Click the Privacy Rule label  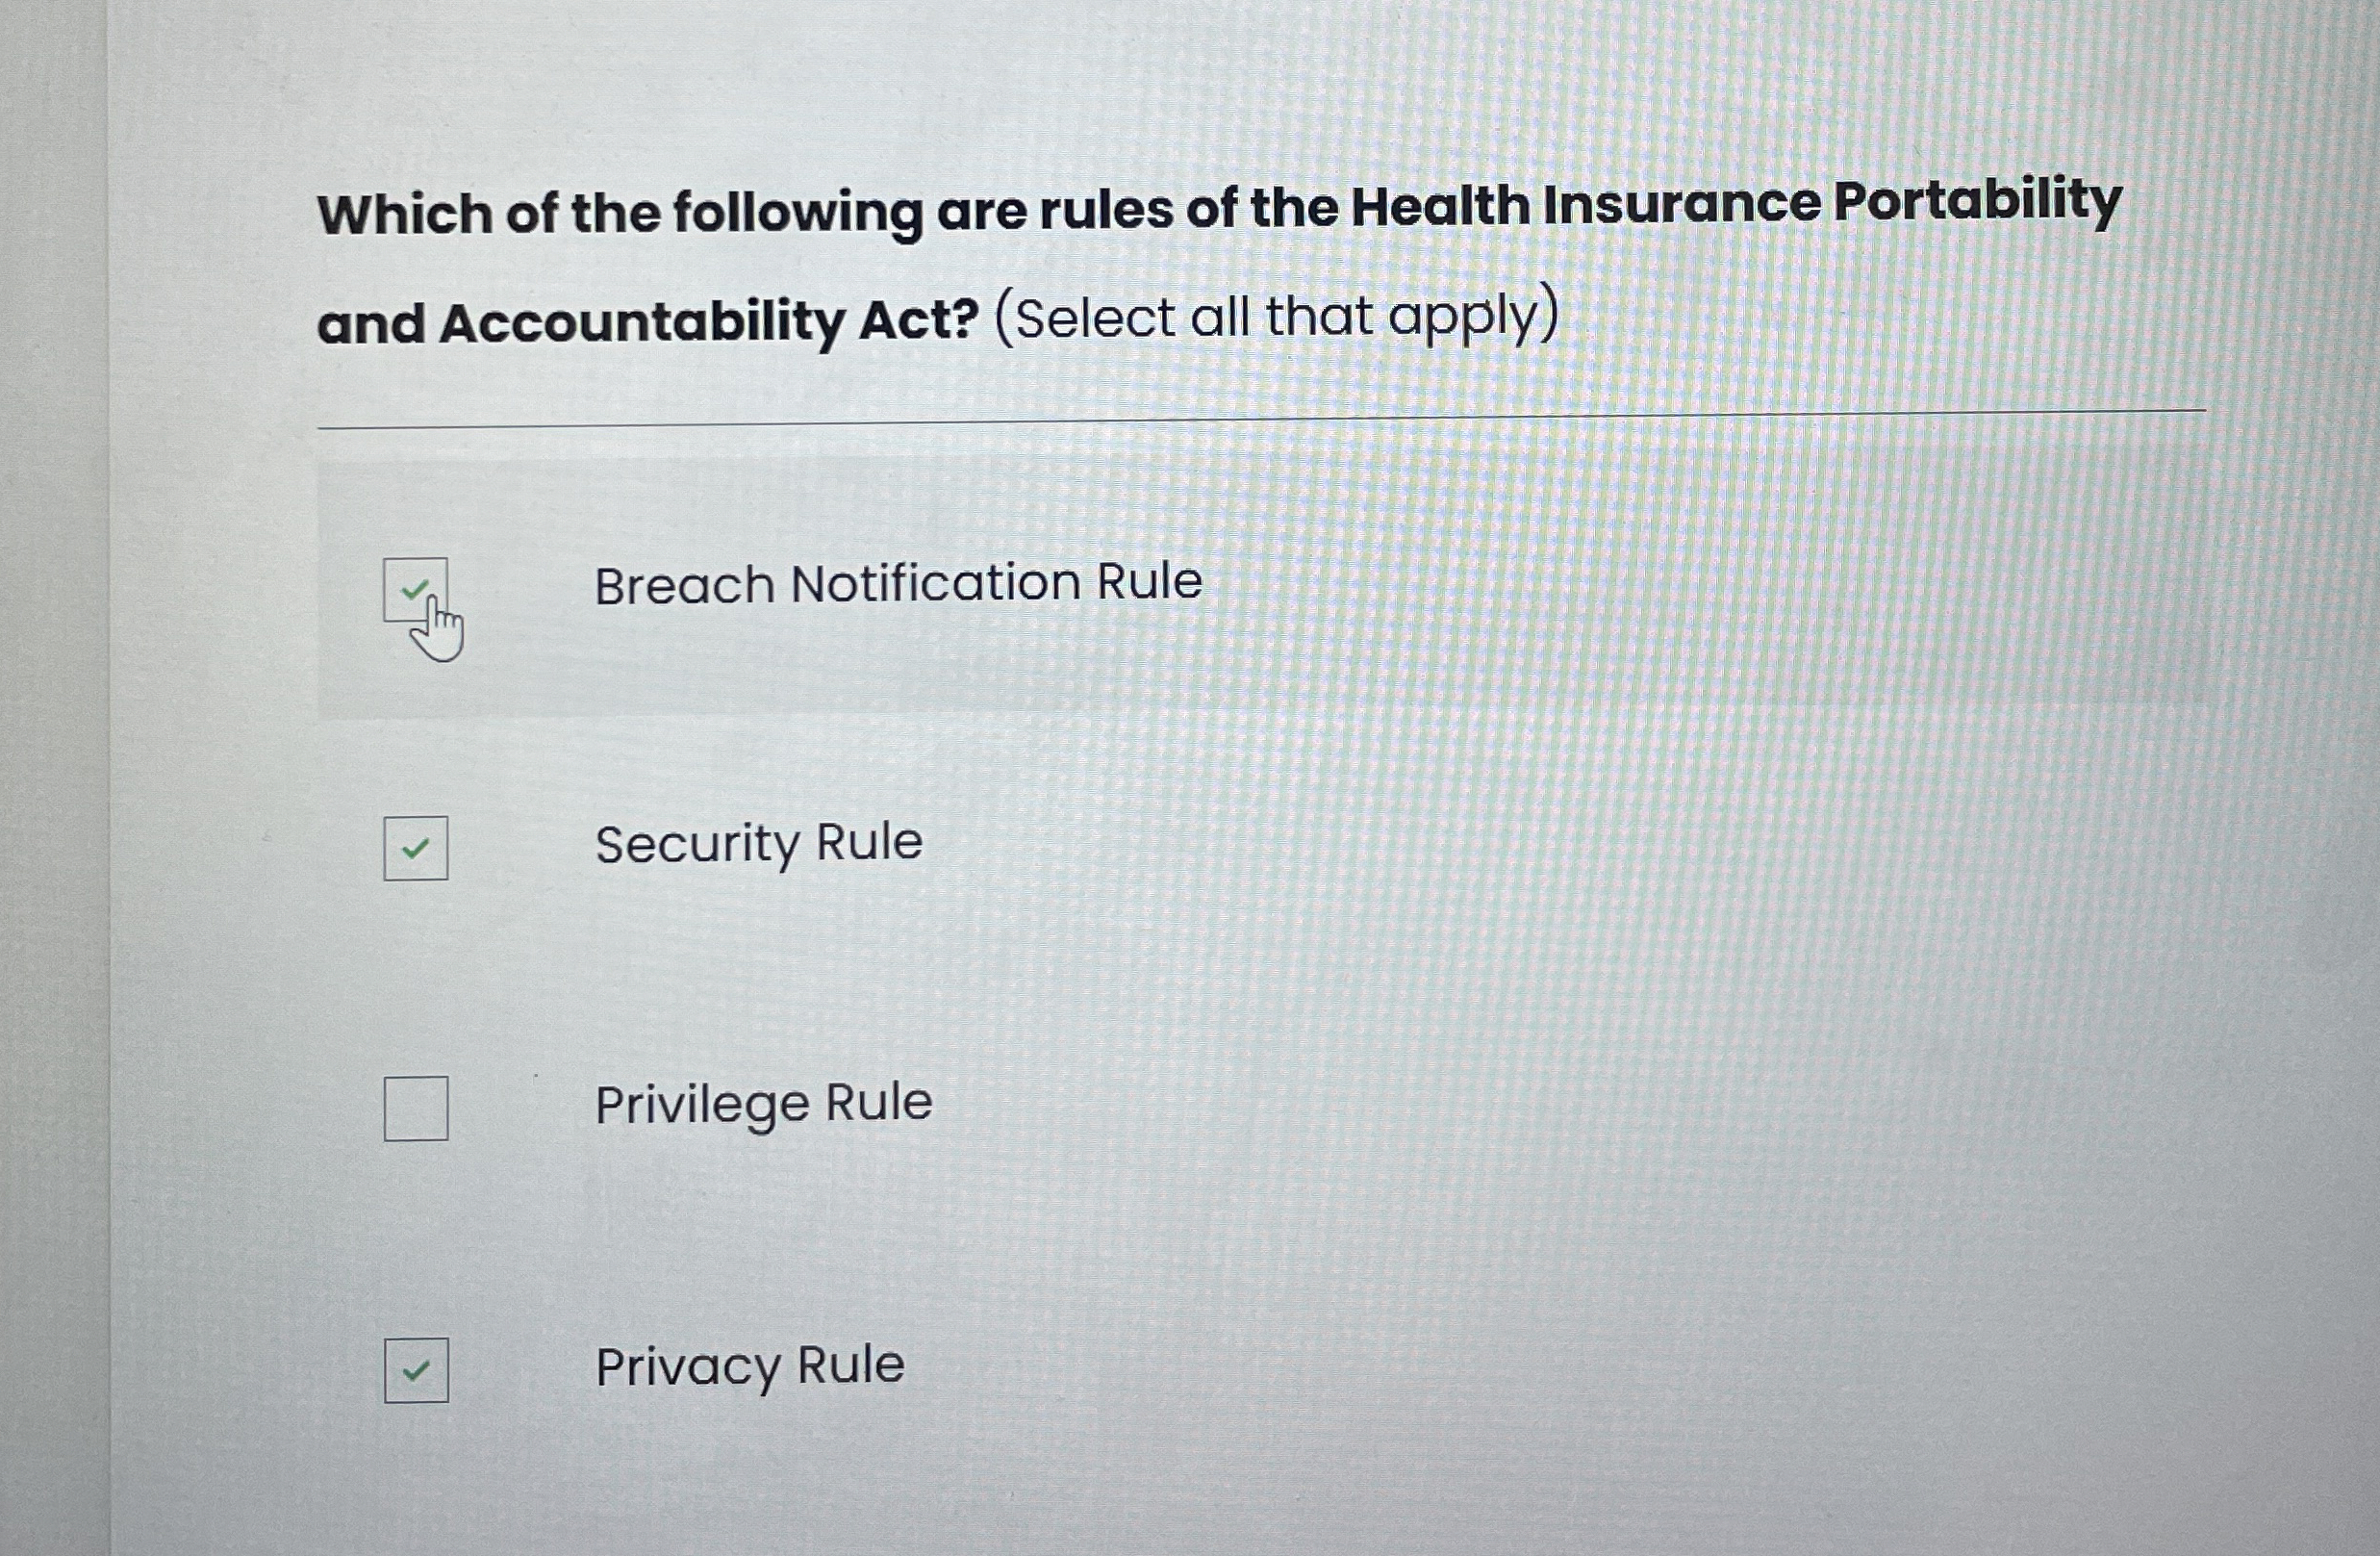click(x=748, y=1366)
